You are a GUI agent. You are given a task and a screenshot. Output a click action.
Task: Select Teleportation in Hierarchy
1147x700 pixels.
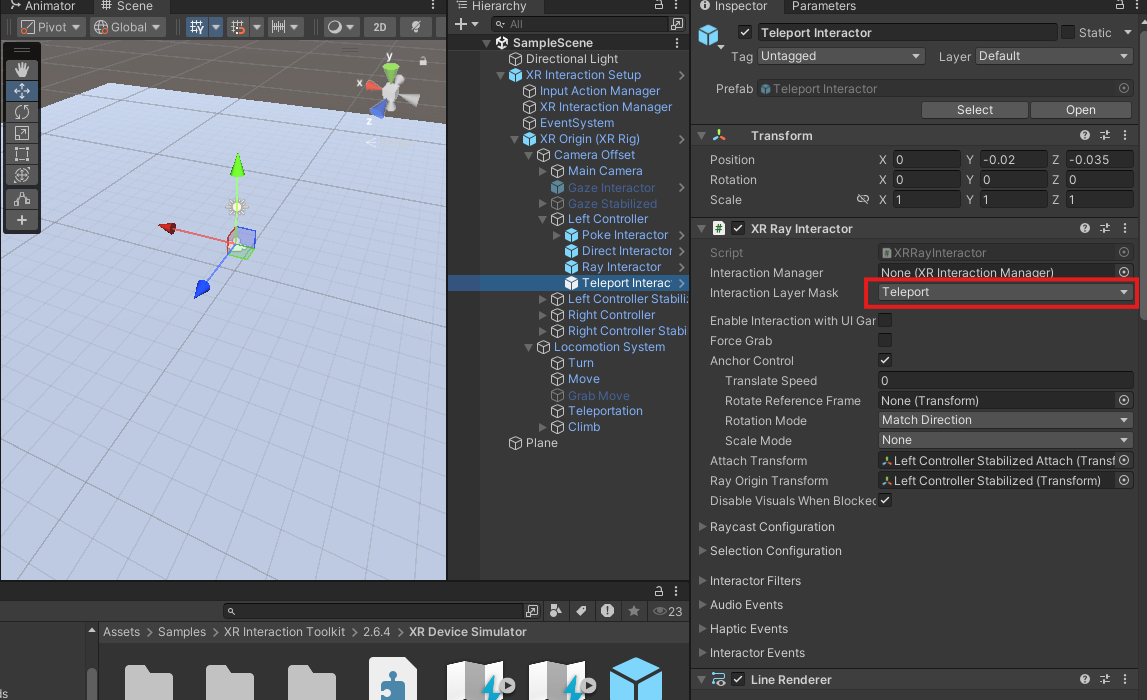click(x=605, y=411)
